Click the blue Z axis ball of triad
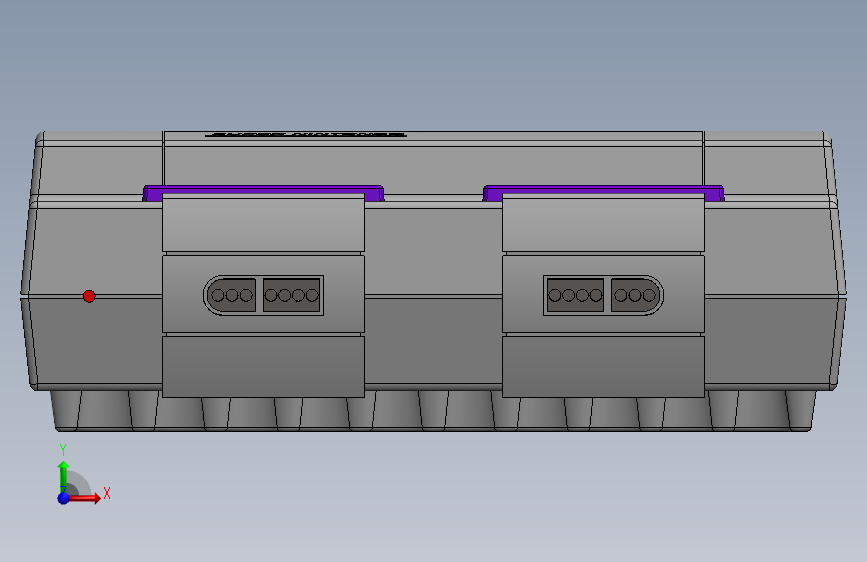This screenshot has width=867, height=562. 63,498
